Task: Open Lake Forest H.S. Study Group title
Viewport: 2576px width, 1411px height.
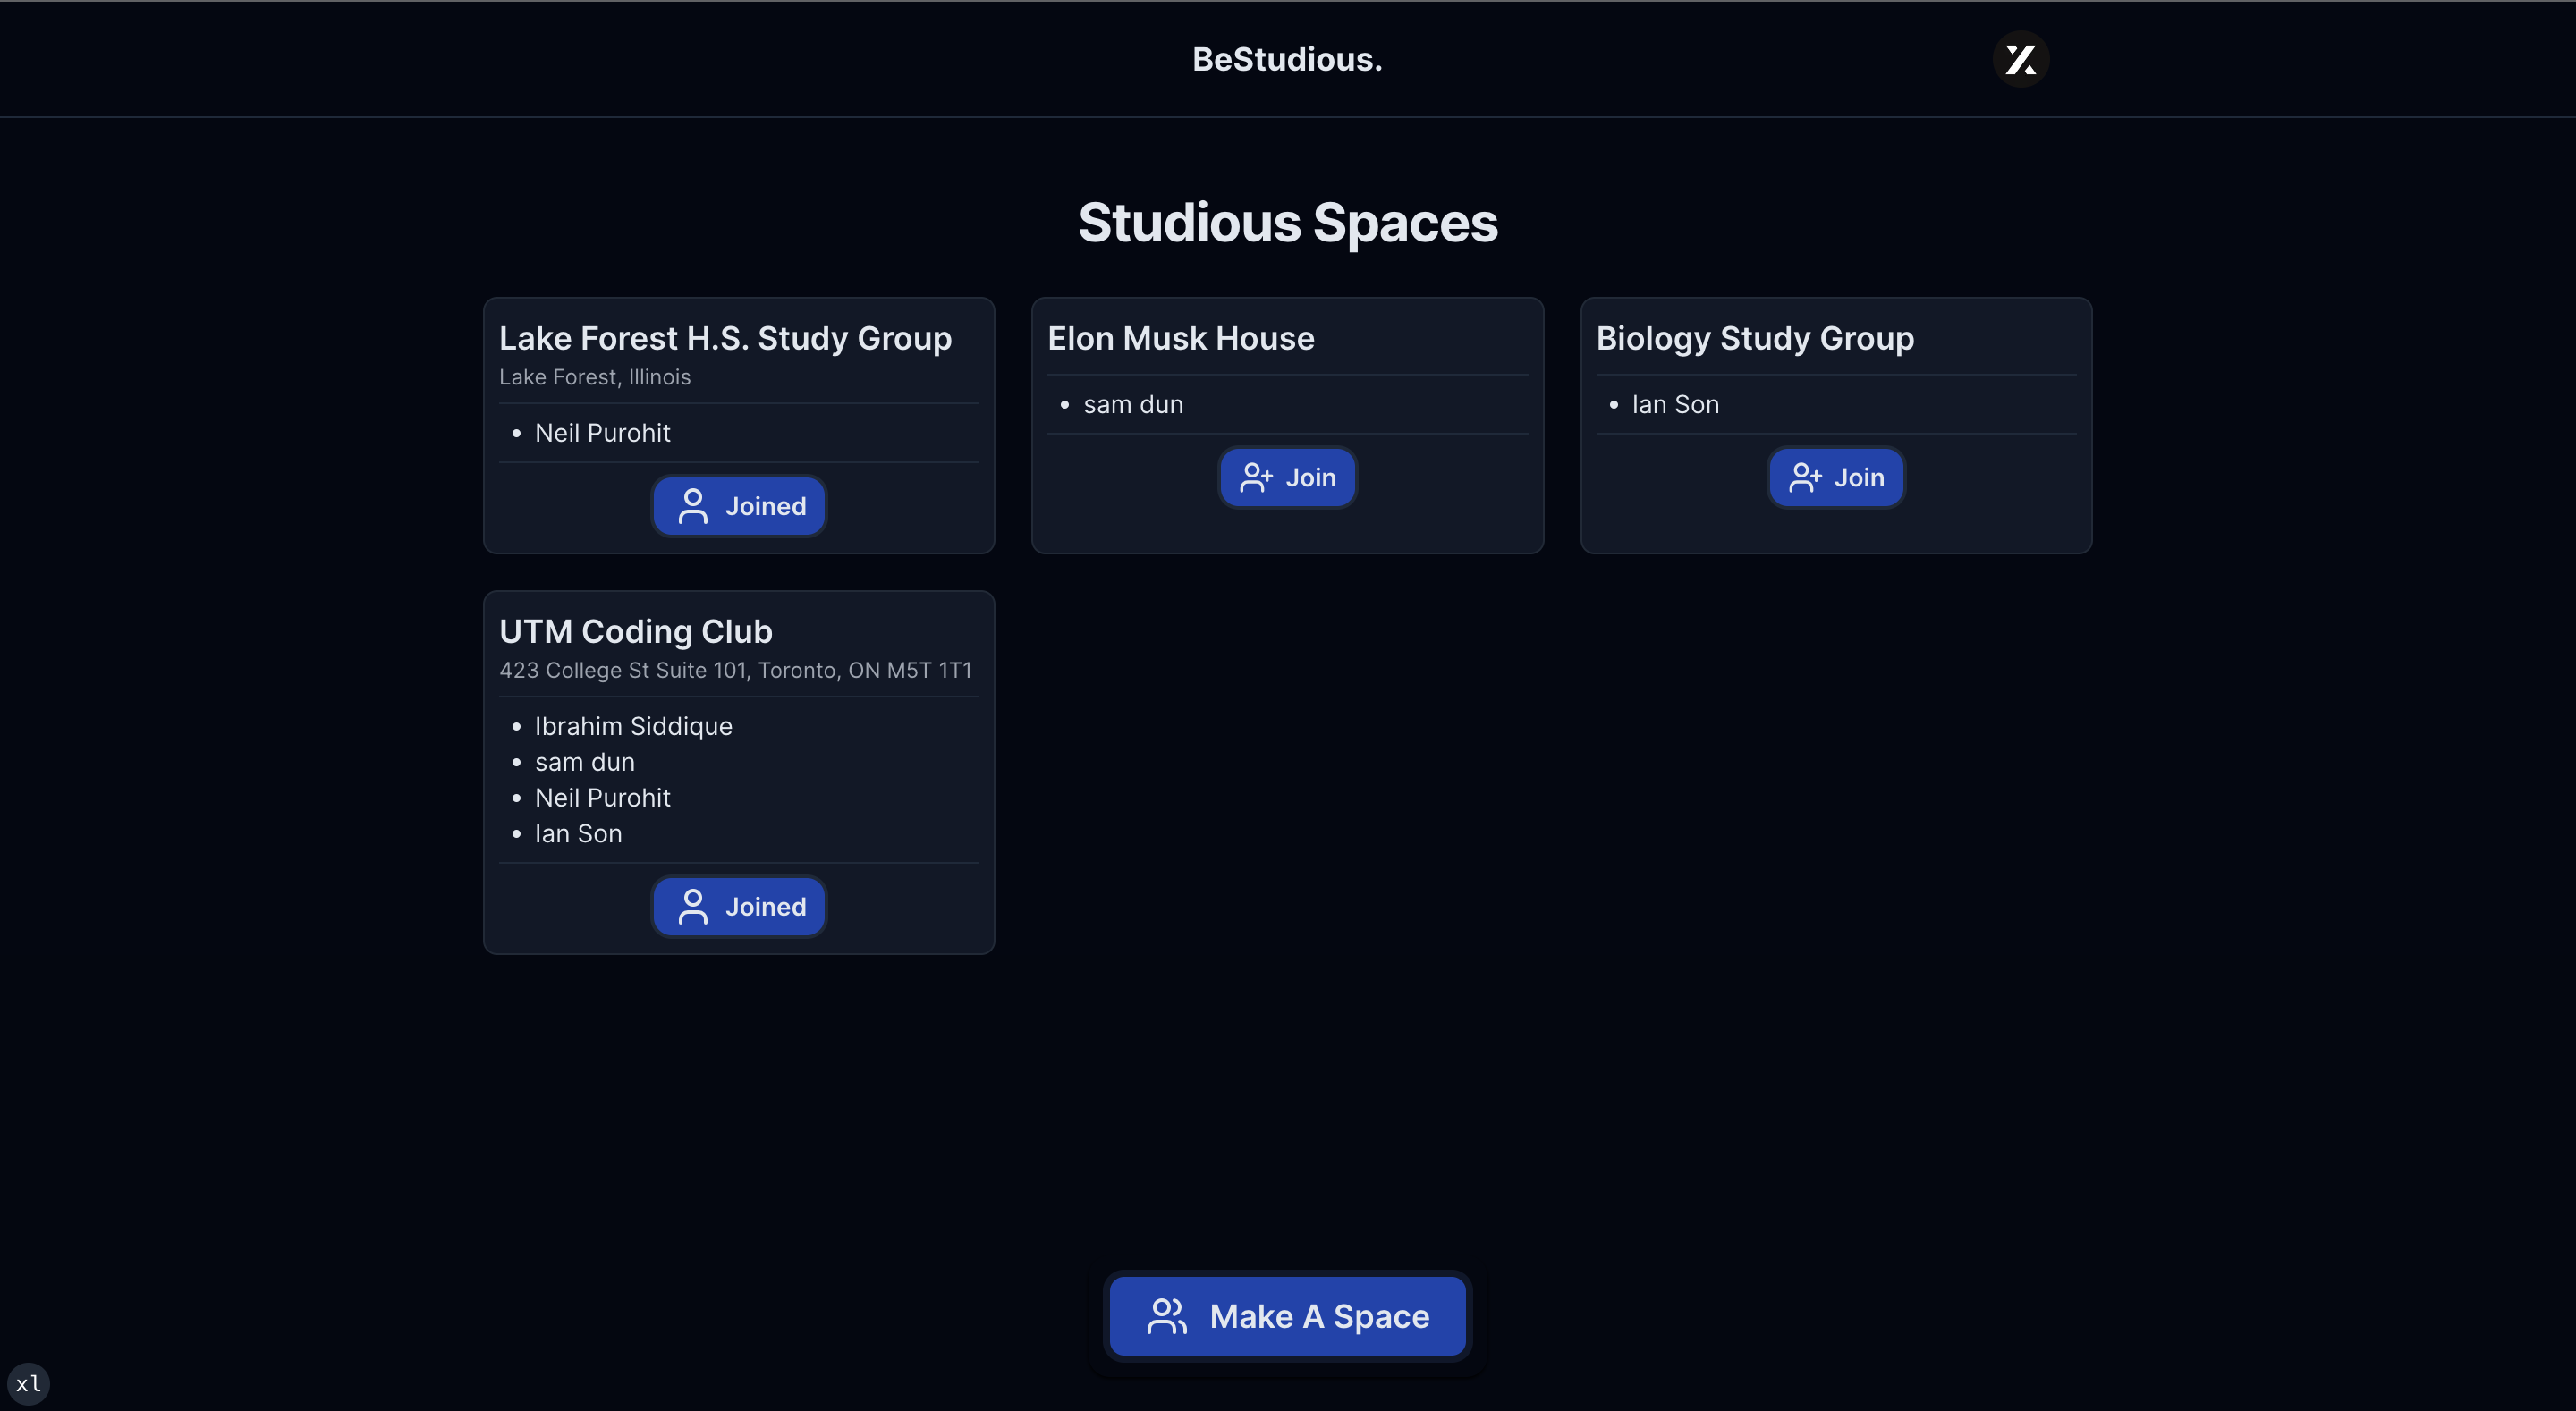Action: click(x=725, y=339)
